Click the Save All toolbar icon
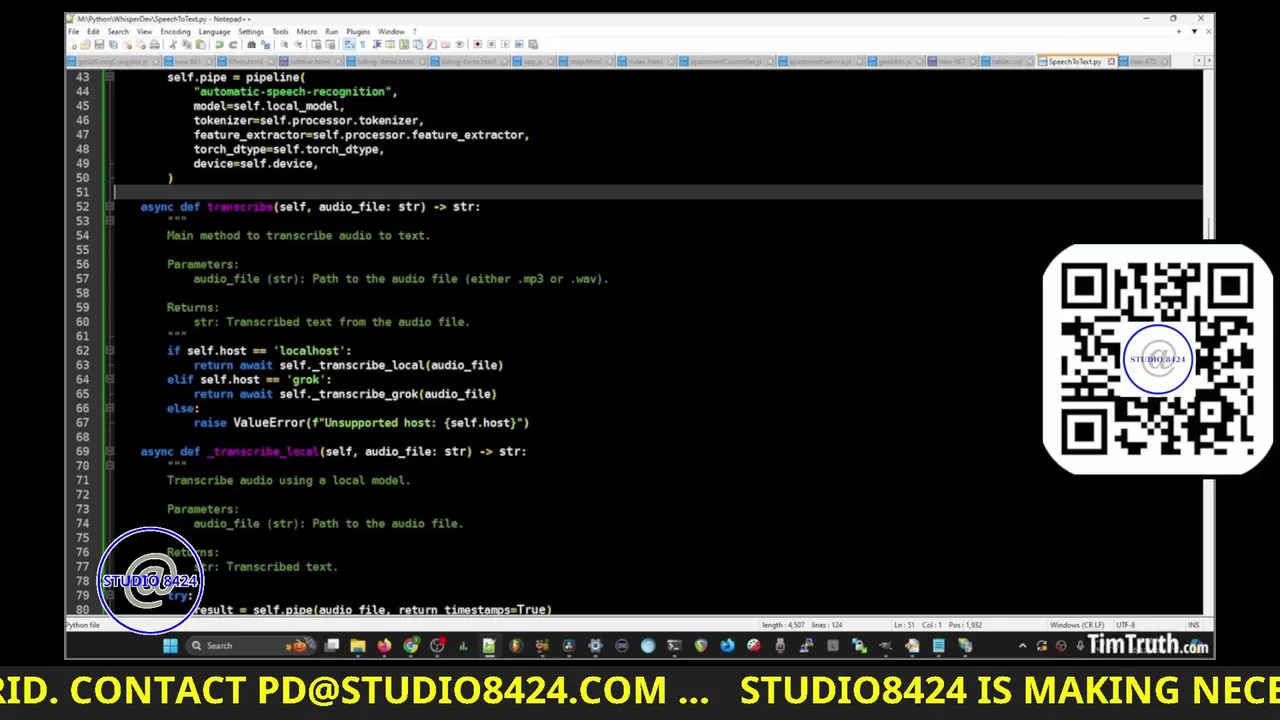 click(x=113, y=44)
